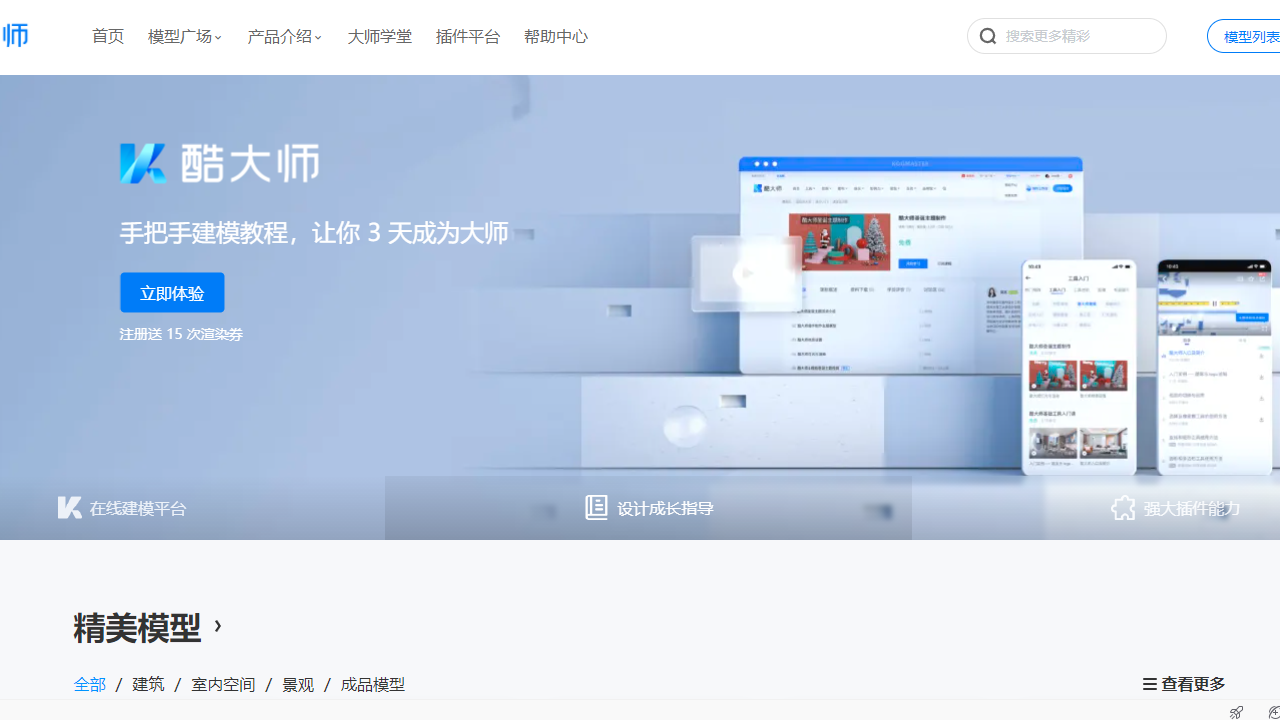
Task: Click the circled plus icon bottom right
Action: pos(1272,712)
